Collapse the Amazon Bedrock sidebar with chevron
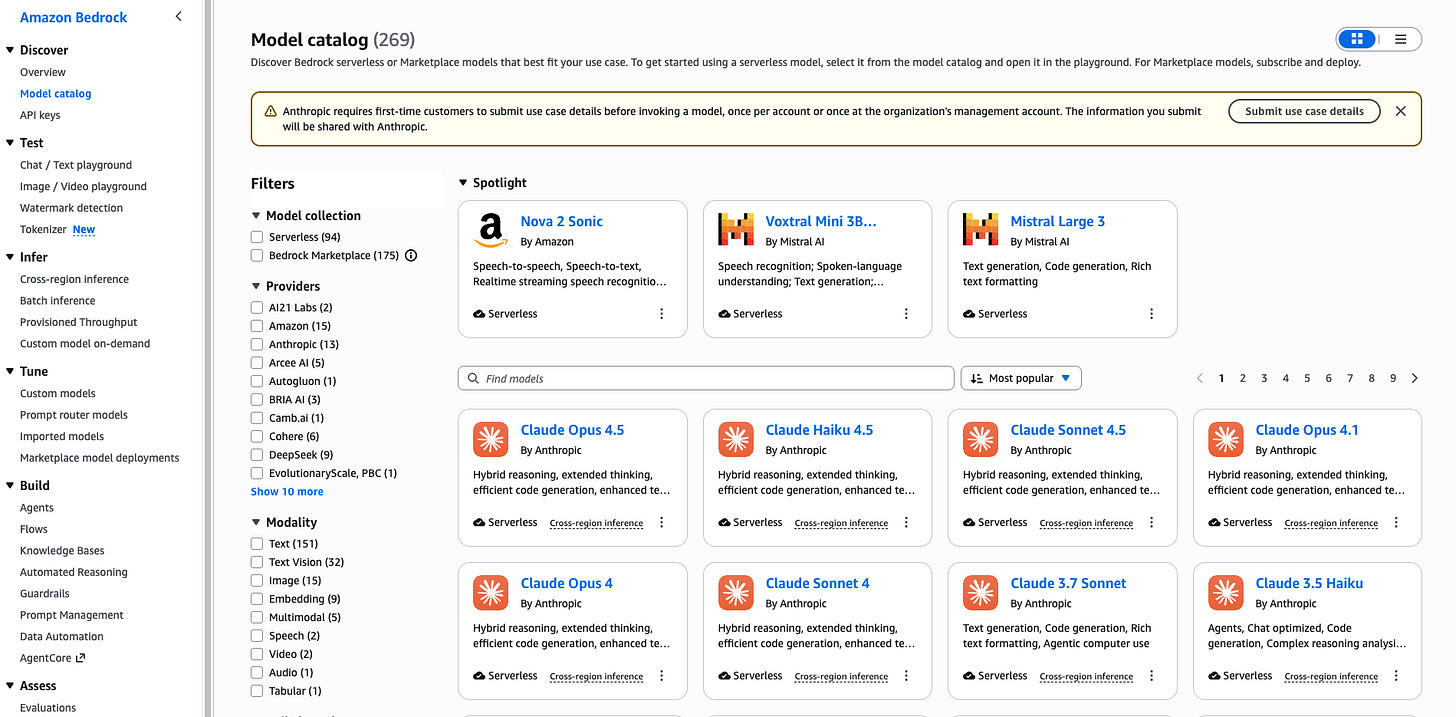The image size is (1456, 717). [178, 17]
